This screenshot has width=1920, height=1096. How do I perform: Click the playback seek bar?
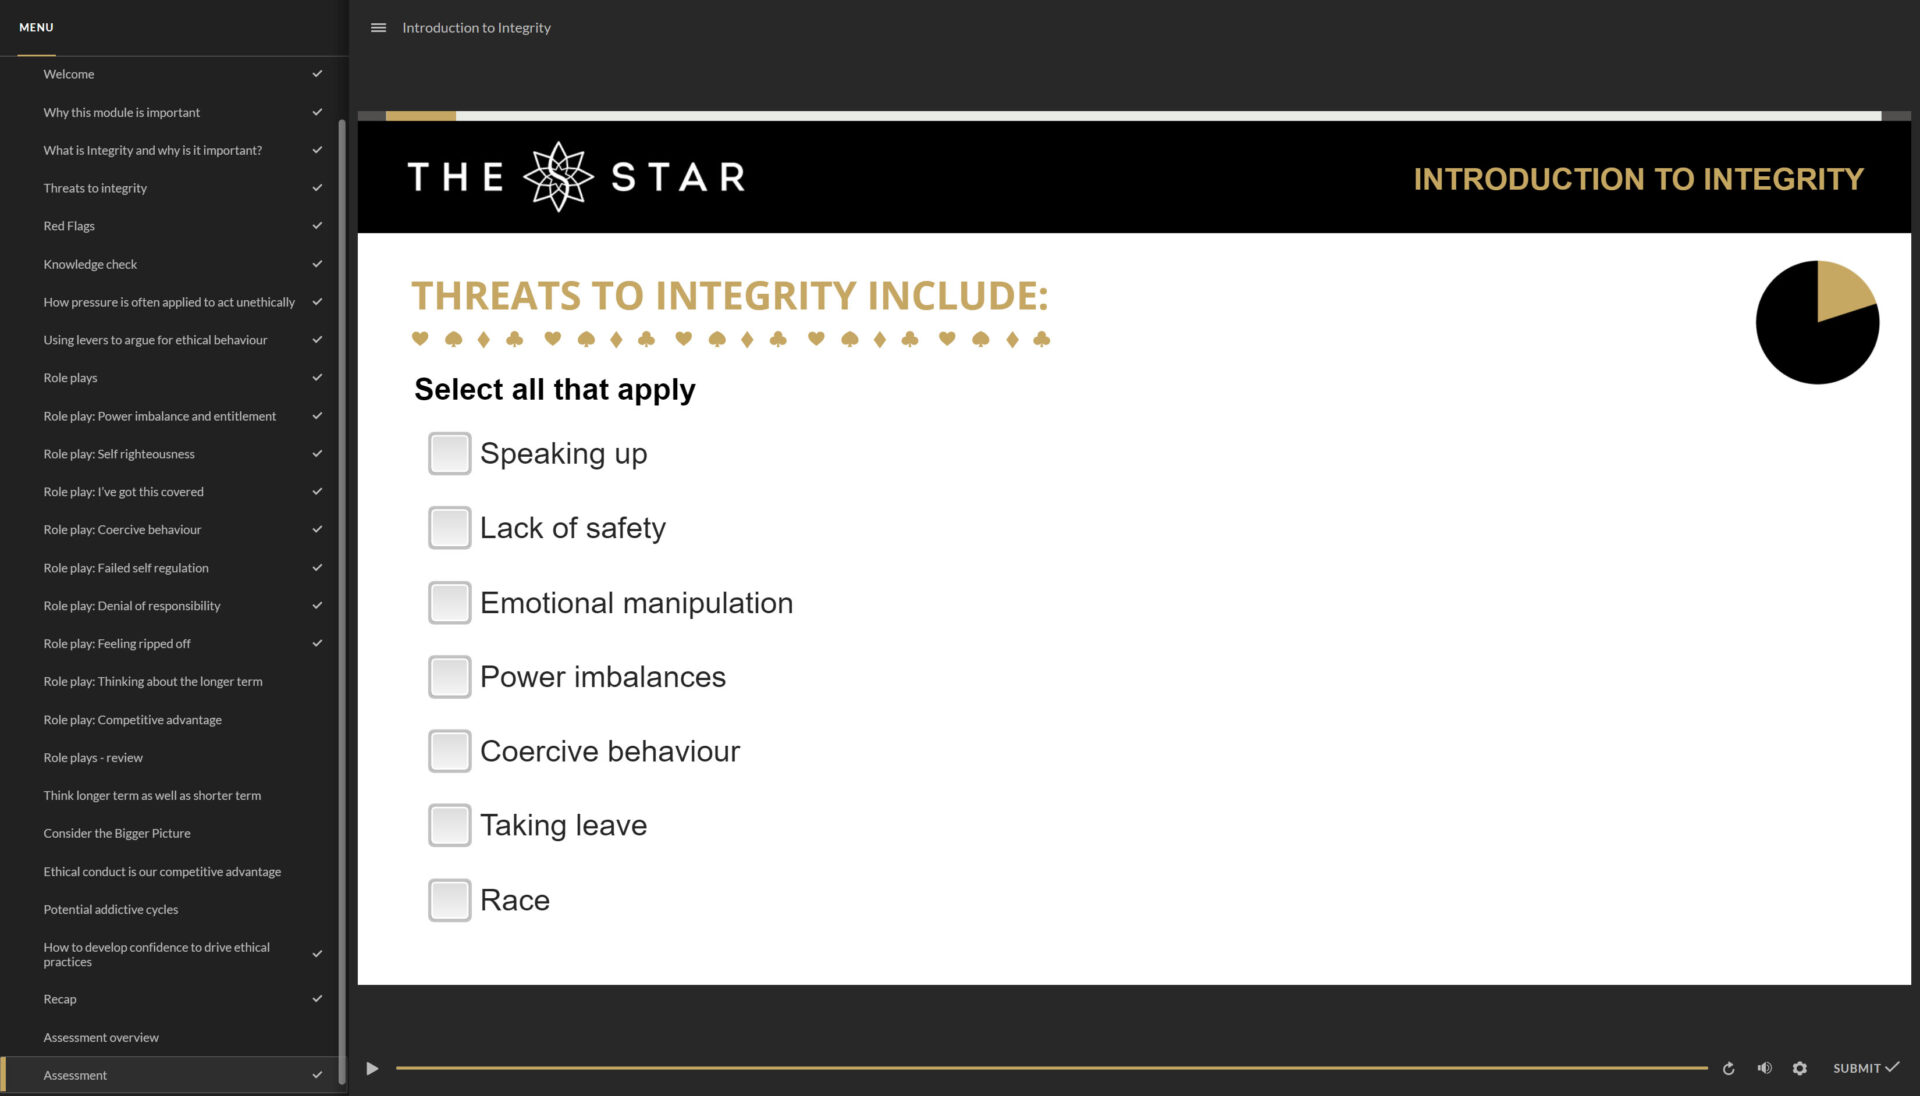[x=1050, y=1068]
